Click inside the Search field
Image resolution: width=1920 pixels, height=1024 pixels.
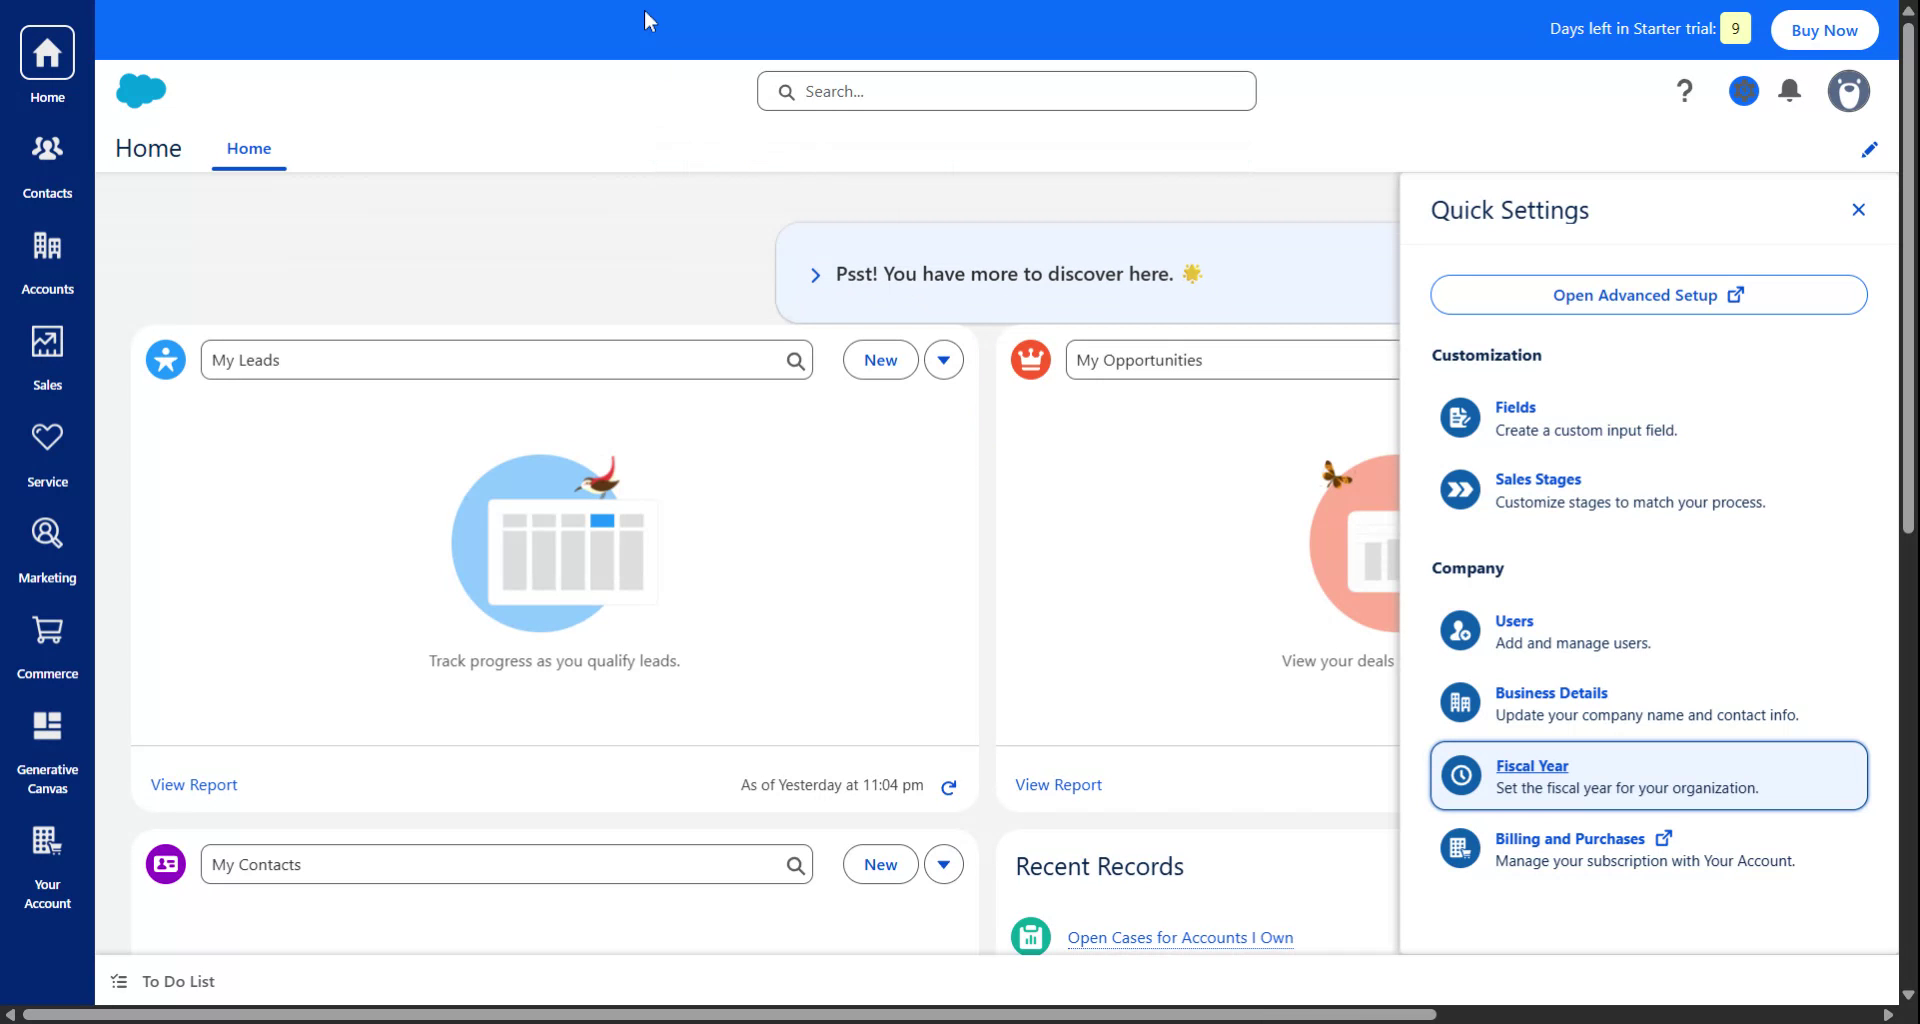coord(1005,90)
